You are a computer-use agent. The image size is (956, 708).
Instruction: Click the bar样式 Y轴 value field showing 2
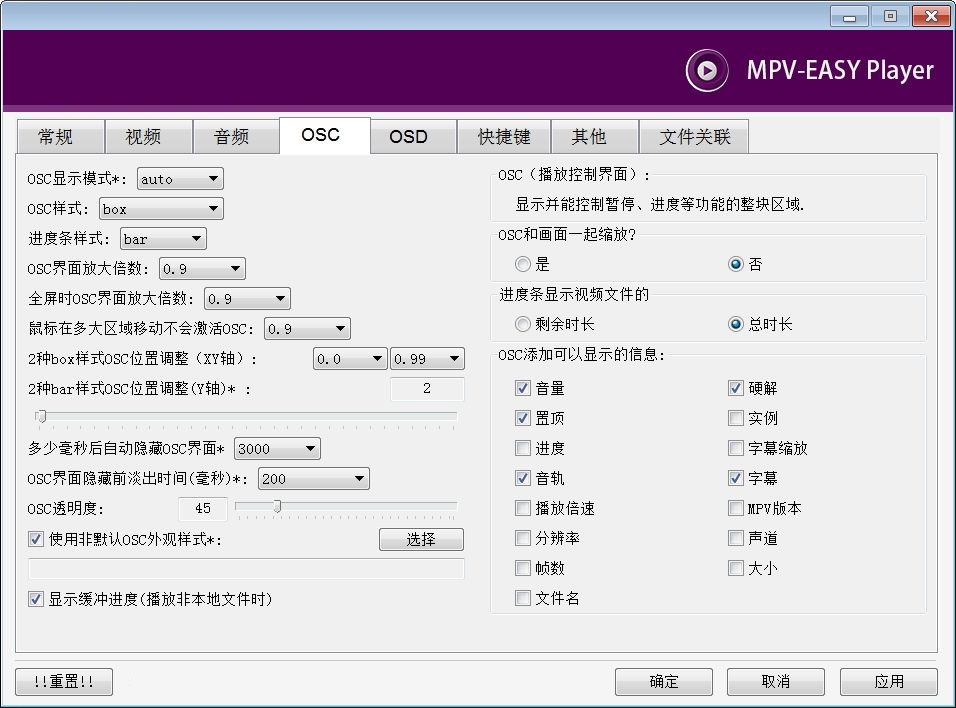click(427, 388)
